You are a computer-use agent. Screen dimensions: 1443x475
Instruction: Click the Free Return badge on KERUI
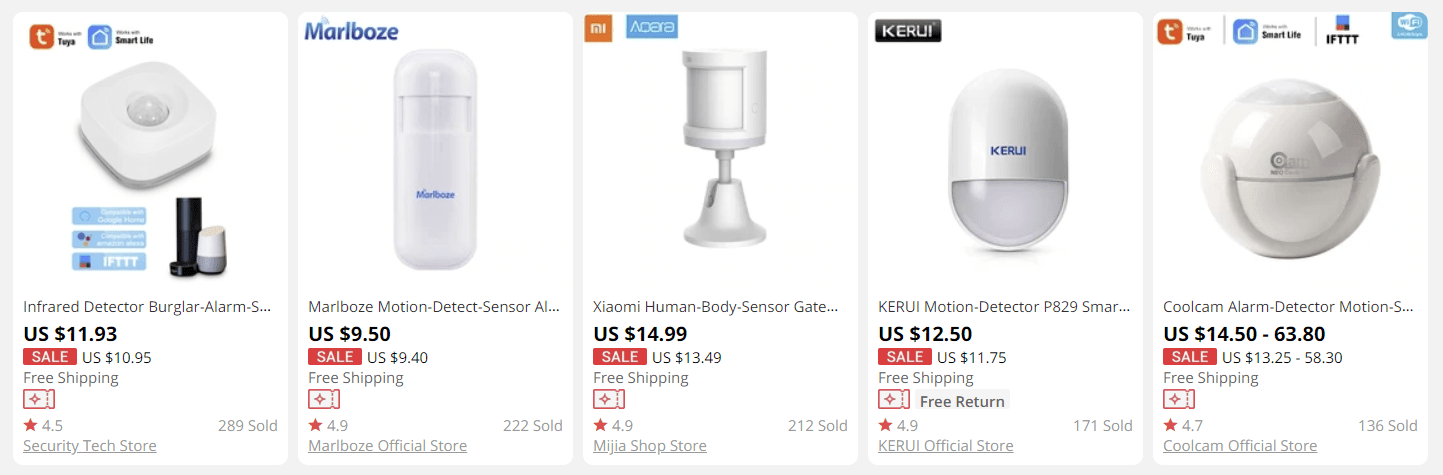click(x=962, y=401)
